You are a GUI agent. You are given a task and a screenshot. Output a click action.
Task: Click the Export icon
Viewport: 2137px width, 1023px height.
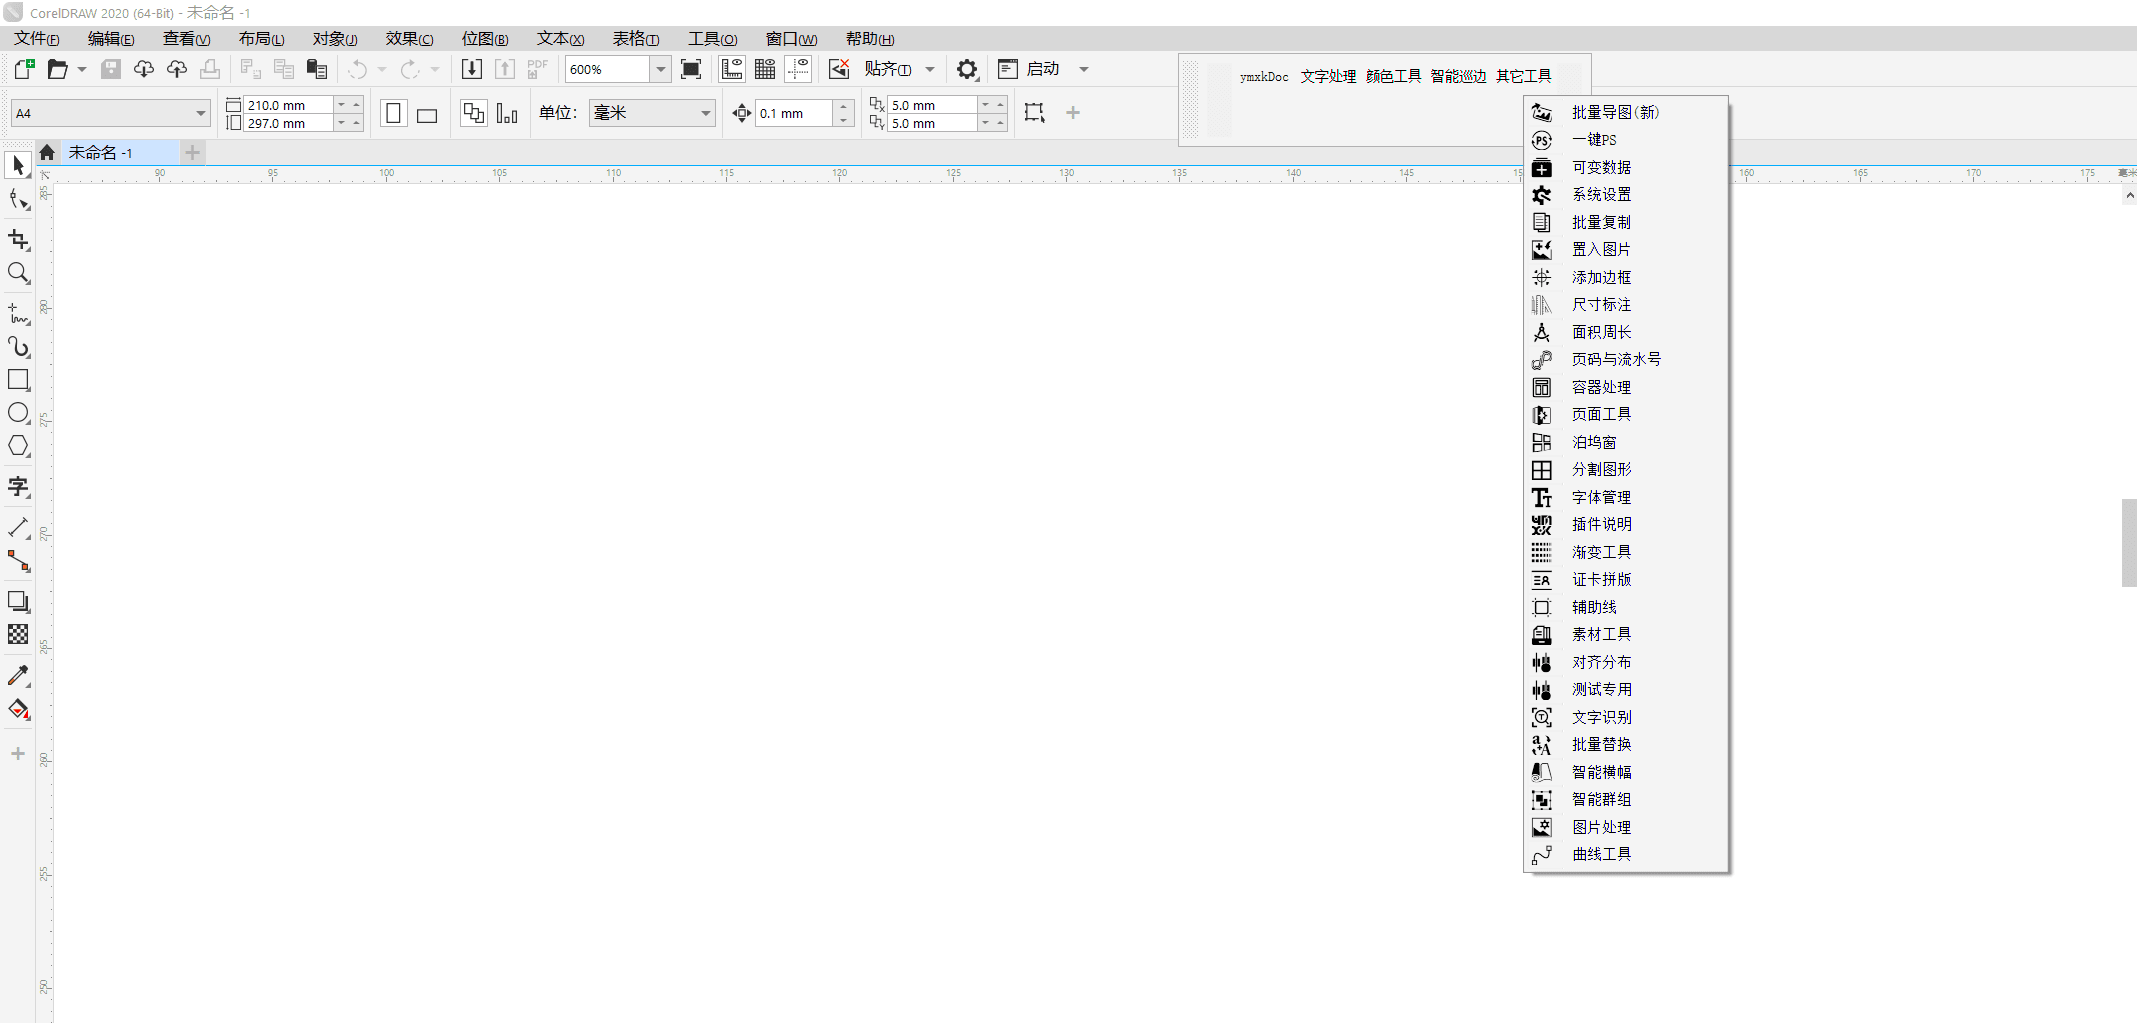[x=505, y=69]
